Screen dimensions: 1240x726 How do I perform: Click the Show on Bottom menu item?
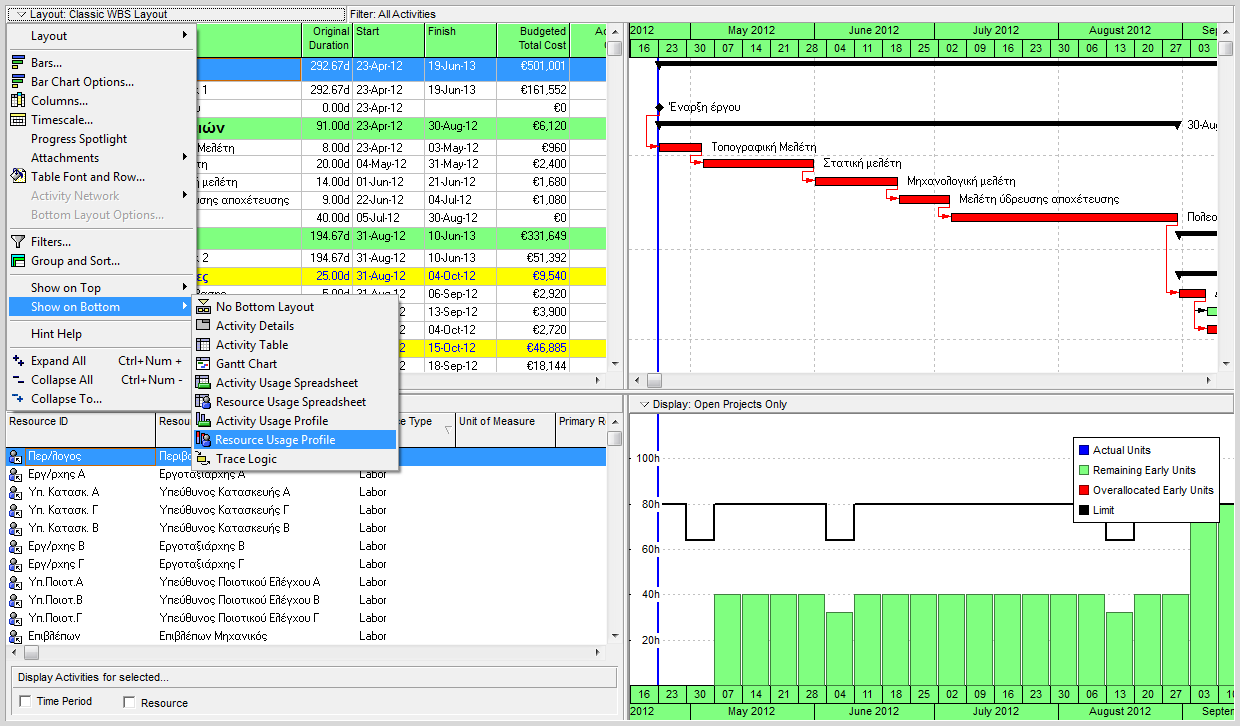coord(101,307)
